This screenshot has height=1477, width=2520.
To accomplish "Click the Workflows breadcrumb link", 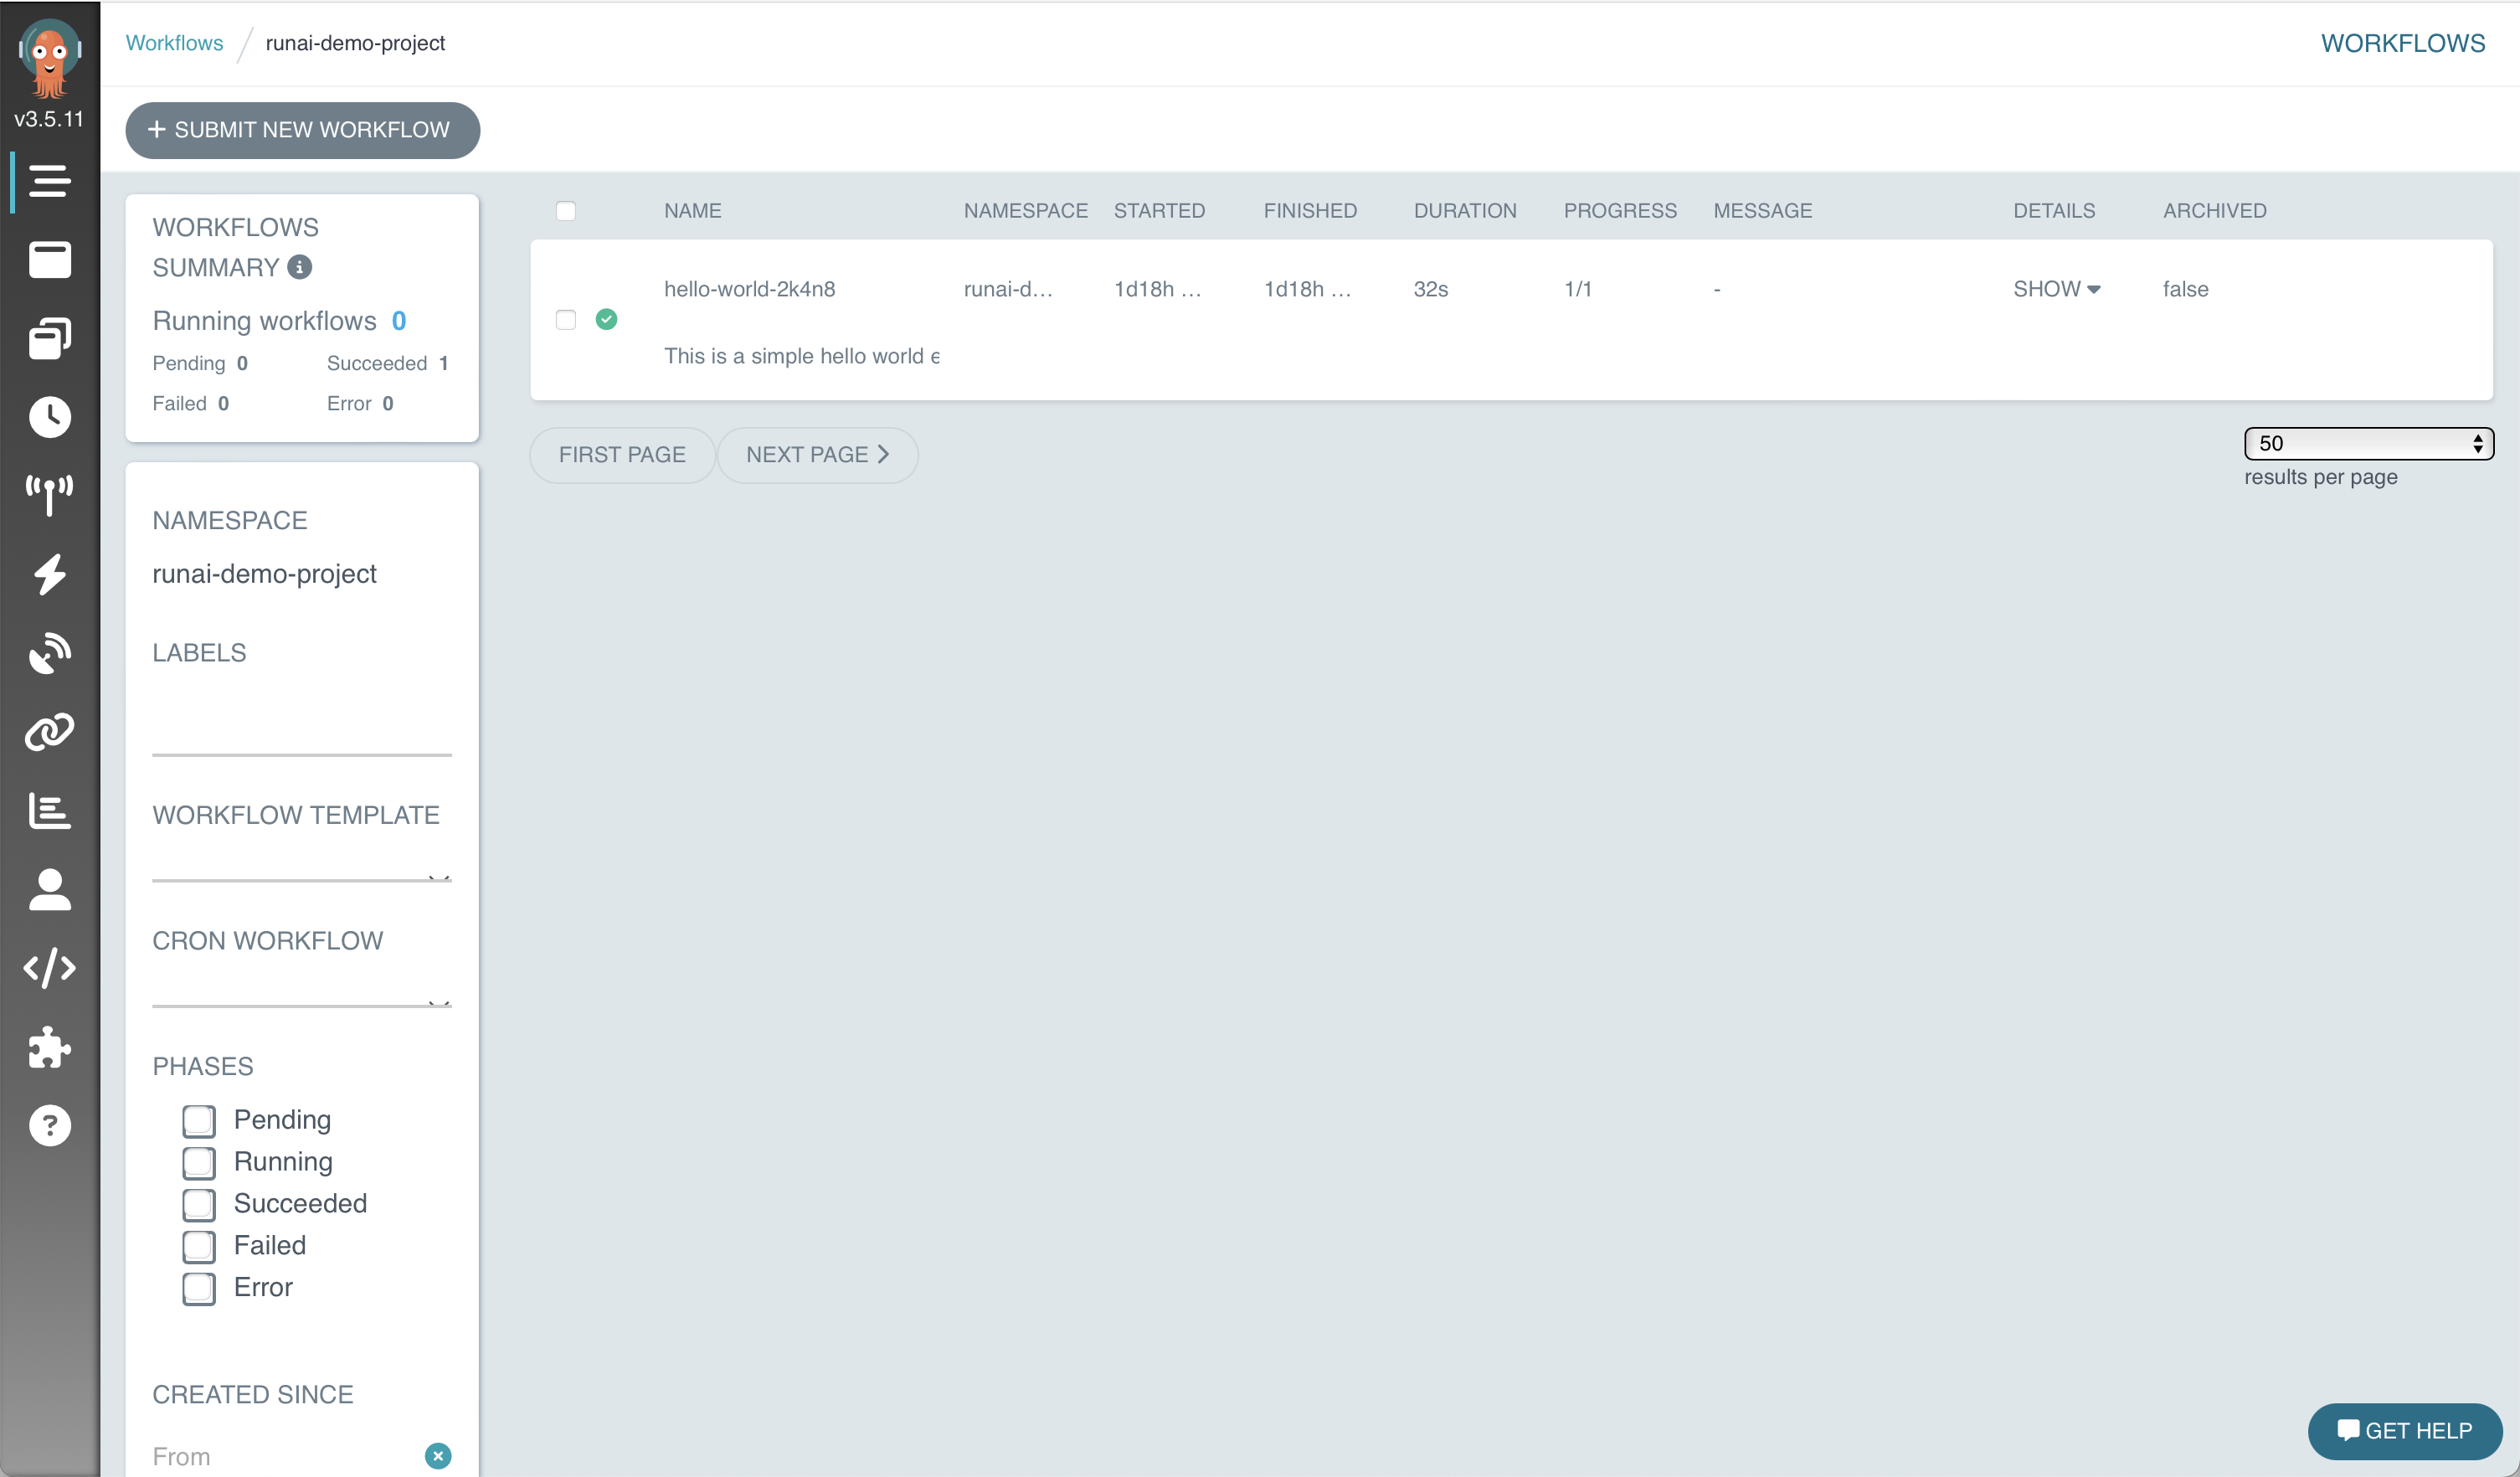I will click(x=174, y=43).
